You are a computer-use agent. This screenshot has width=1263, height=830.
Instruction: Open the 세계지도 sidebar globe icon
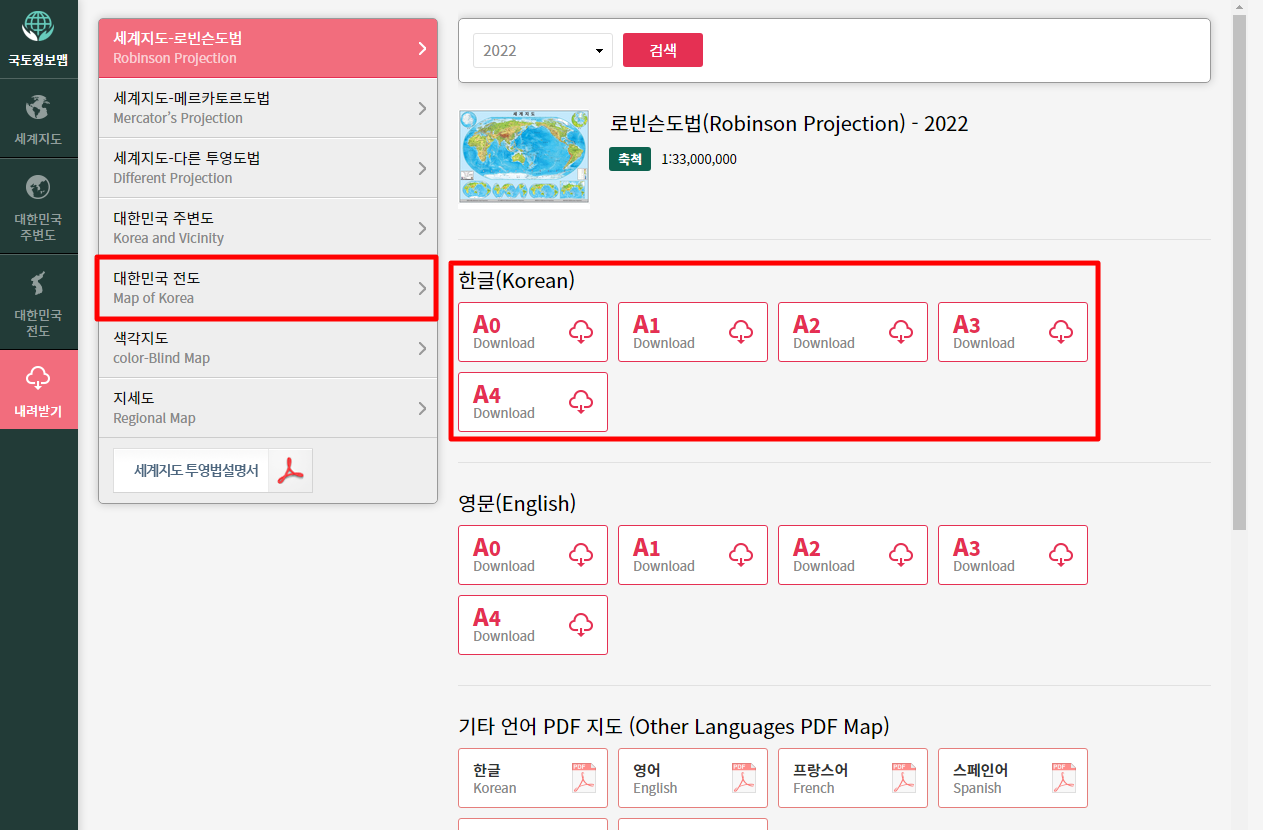(38, 107)
